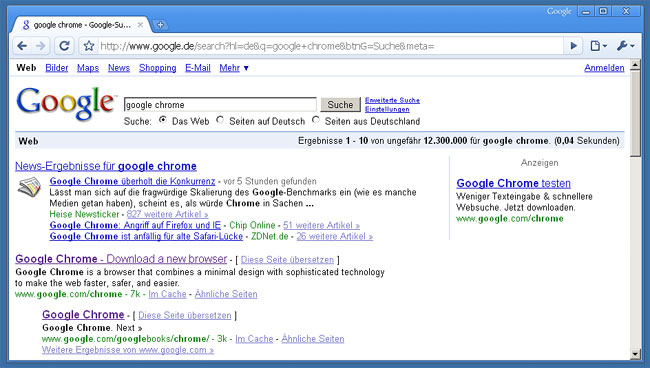Open Im Cache for www.google.com/chrome result
The width and height of the screenshot is (650, 368).
pos(167,294)
